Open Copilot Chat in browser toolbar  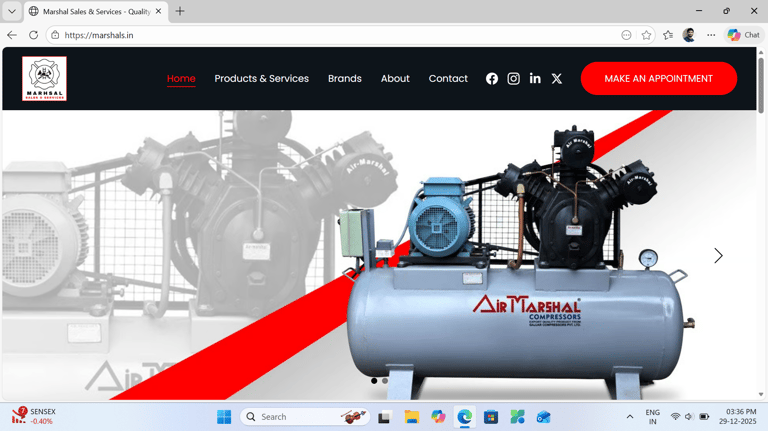[x=744, y=35]
